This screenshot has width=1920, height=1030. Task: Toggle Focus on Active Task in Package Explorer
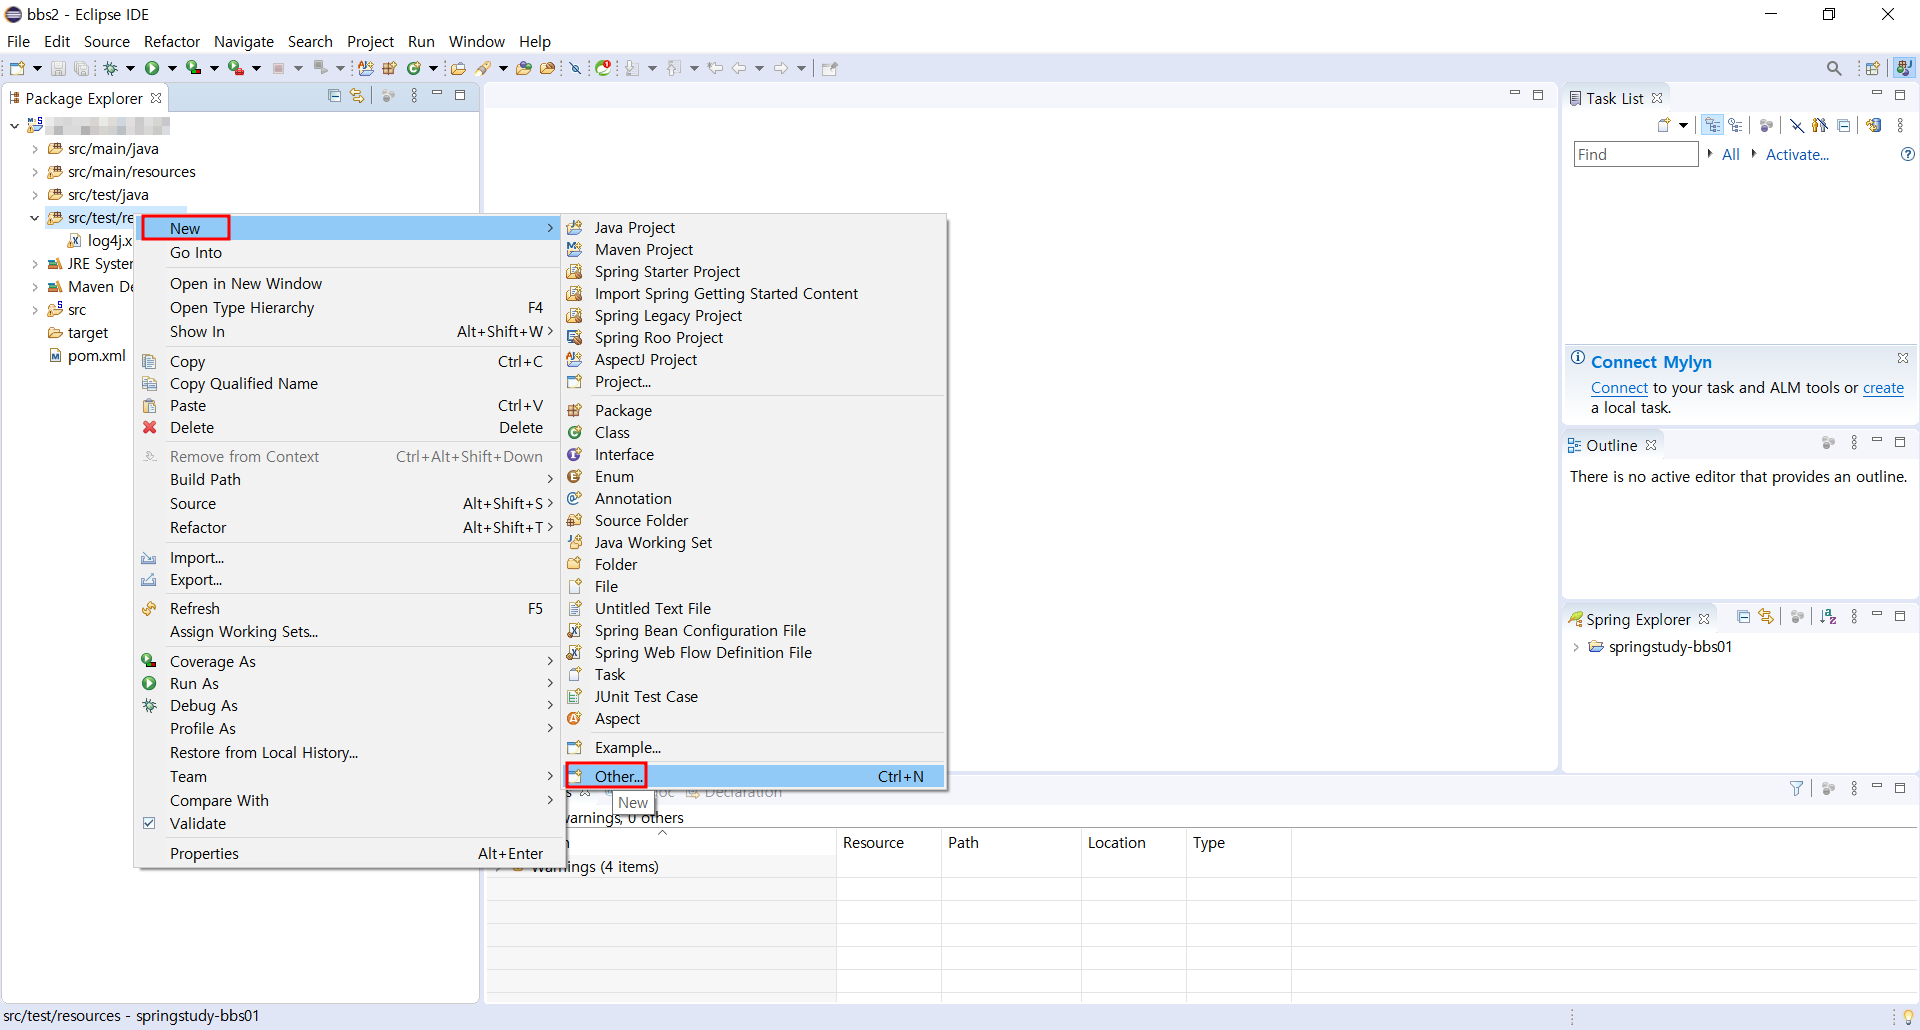point(388,96)
